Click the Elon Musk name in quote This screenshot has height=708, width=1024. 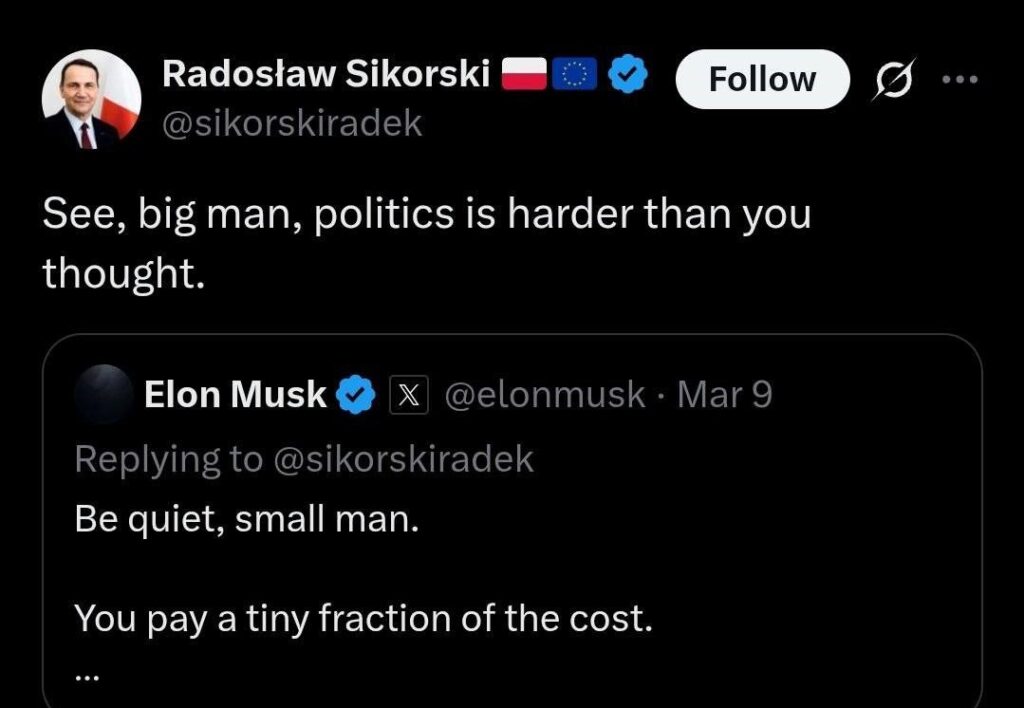(235, 395)
